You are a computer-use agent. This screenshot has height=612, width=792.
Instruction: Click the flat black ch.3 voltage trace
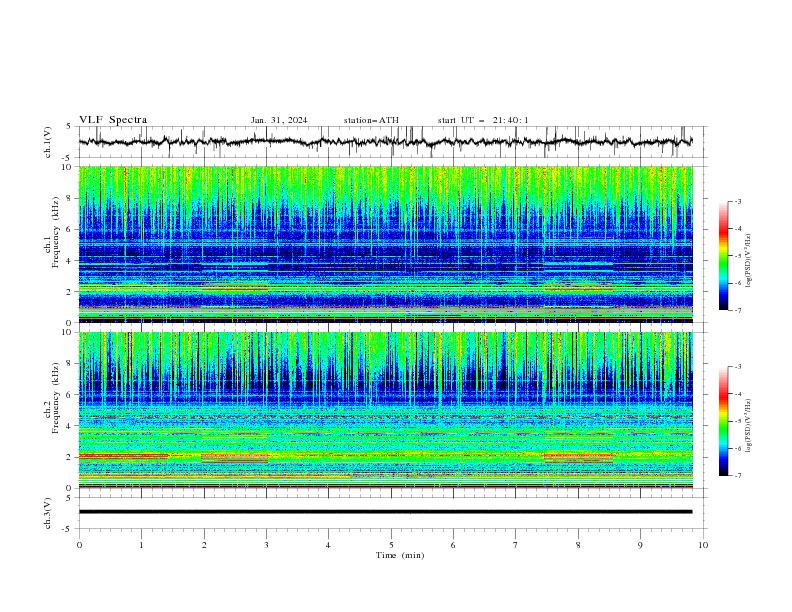[385, 512]
